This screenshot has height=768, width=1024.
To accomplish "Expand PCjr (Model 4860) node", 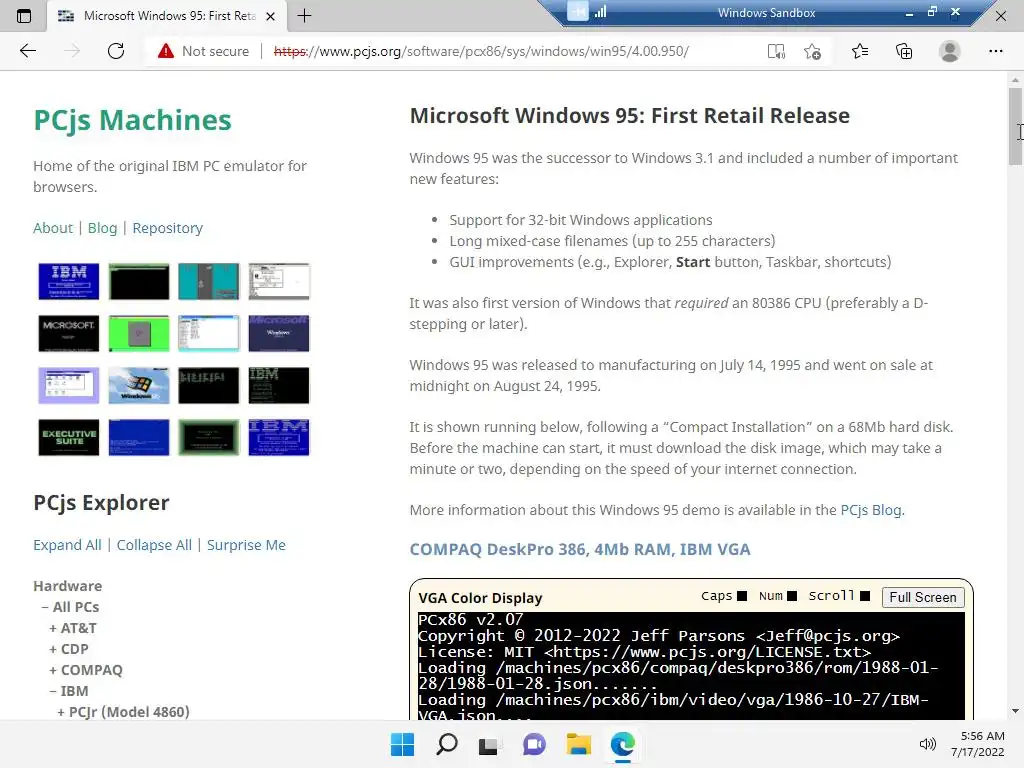I will click(123, 712).
